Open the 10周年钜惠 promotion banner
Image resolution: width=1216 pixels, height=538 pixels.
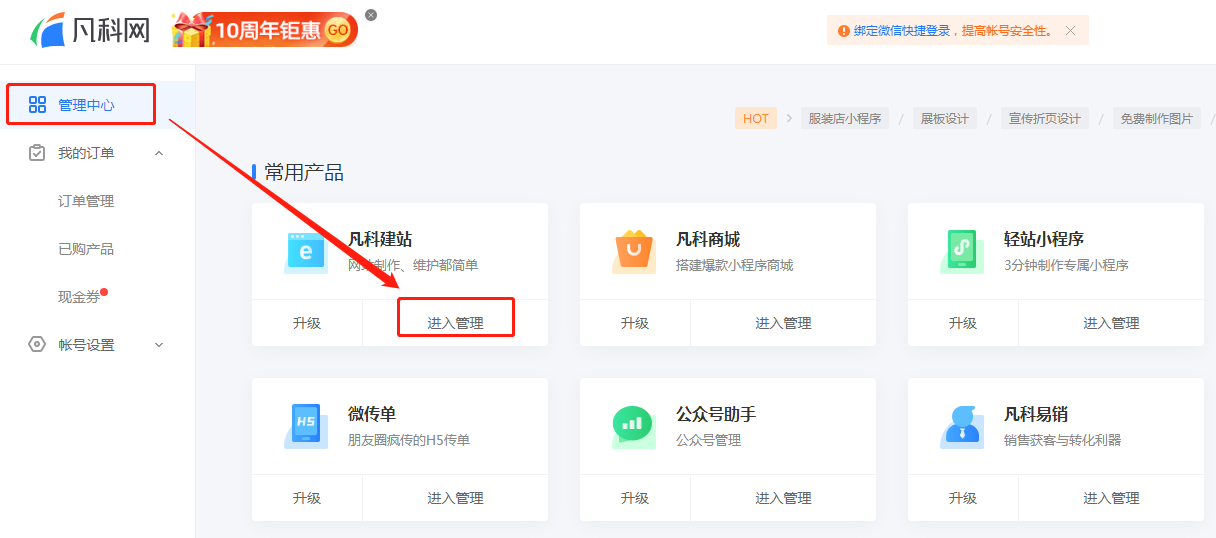[264, 30]
